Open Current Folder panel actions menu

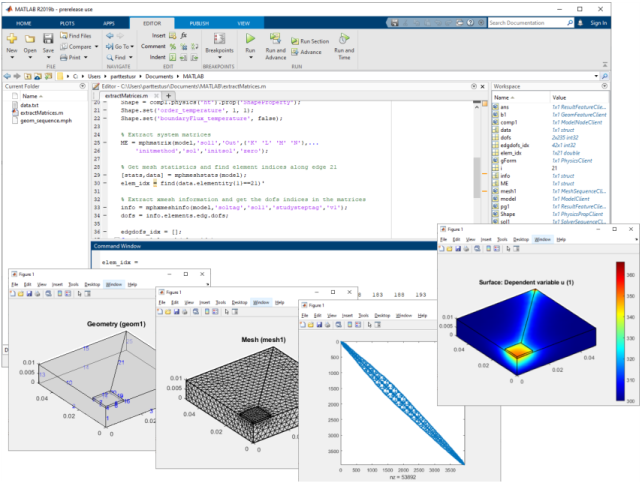click(x=83, y=86)
